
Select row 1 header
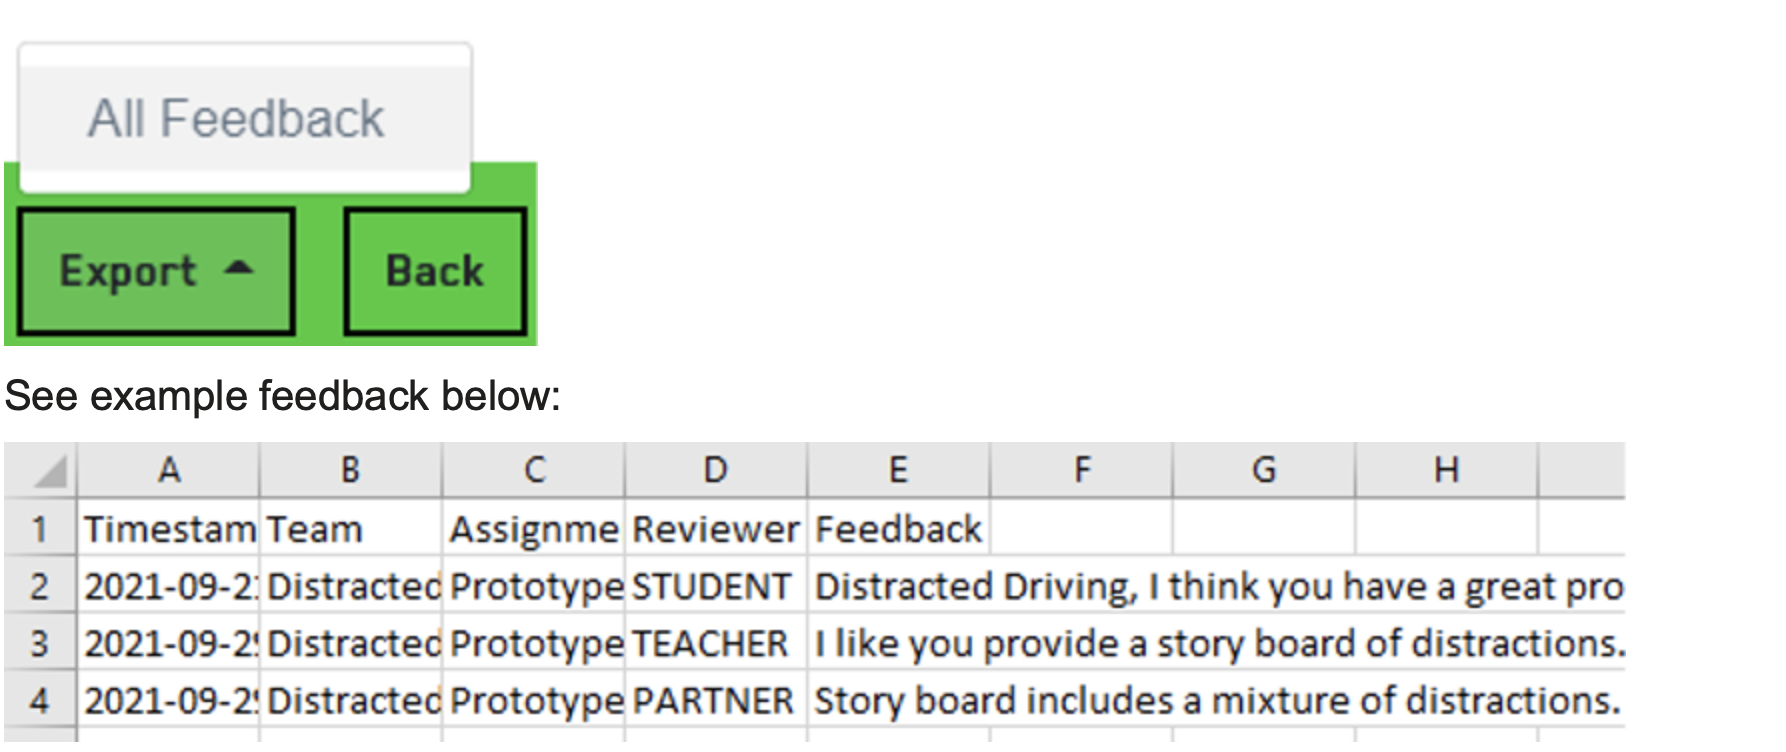point(40,529)
